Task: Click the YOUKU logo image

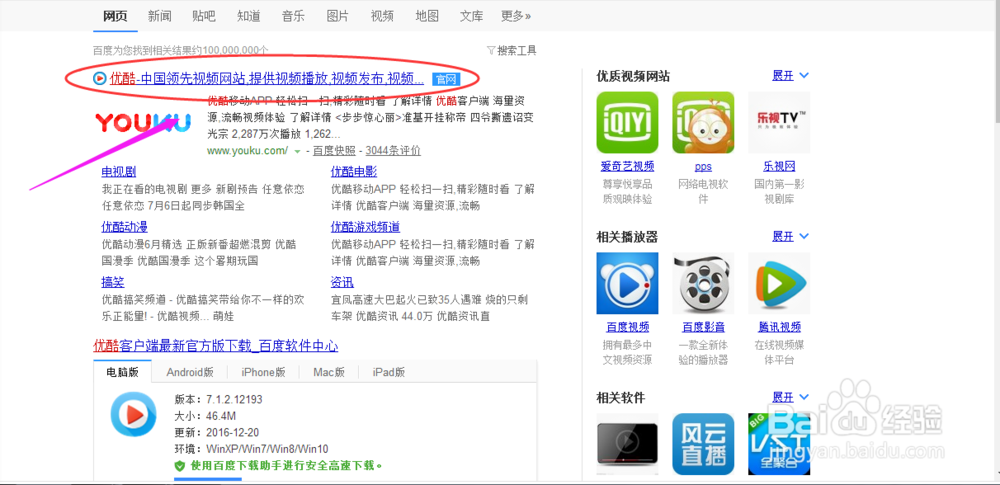Action: (143, 123)
